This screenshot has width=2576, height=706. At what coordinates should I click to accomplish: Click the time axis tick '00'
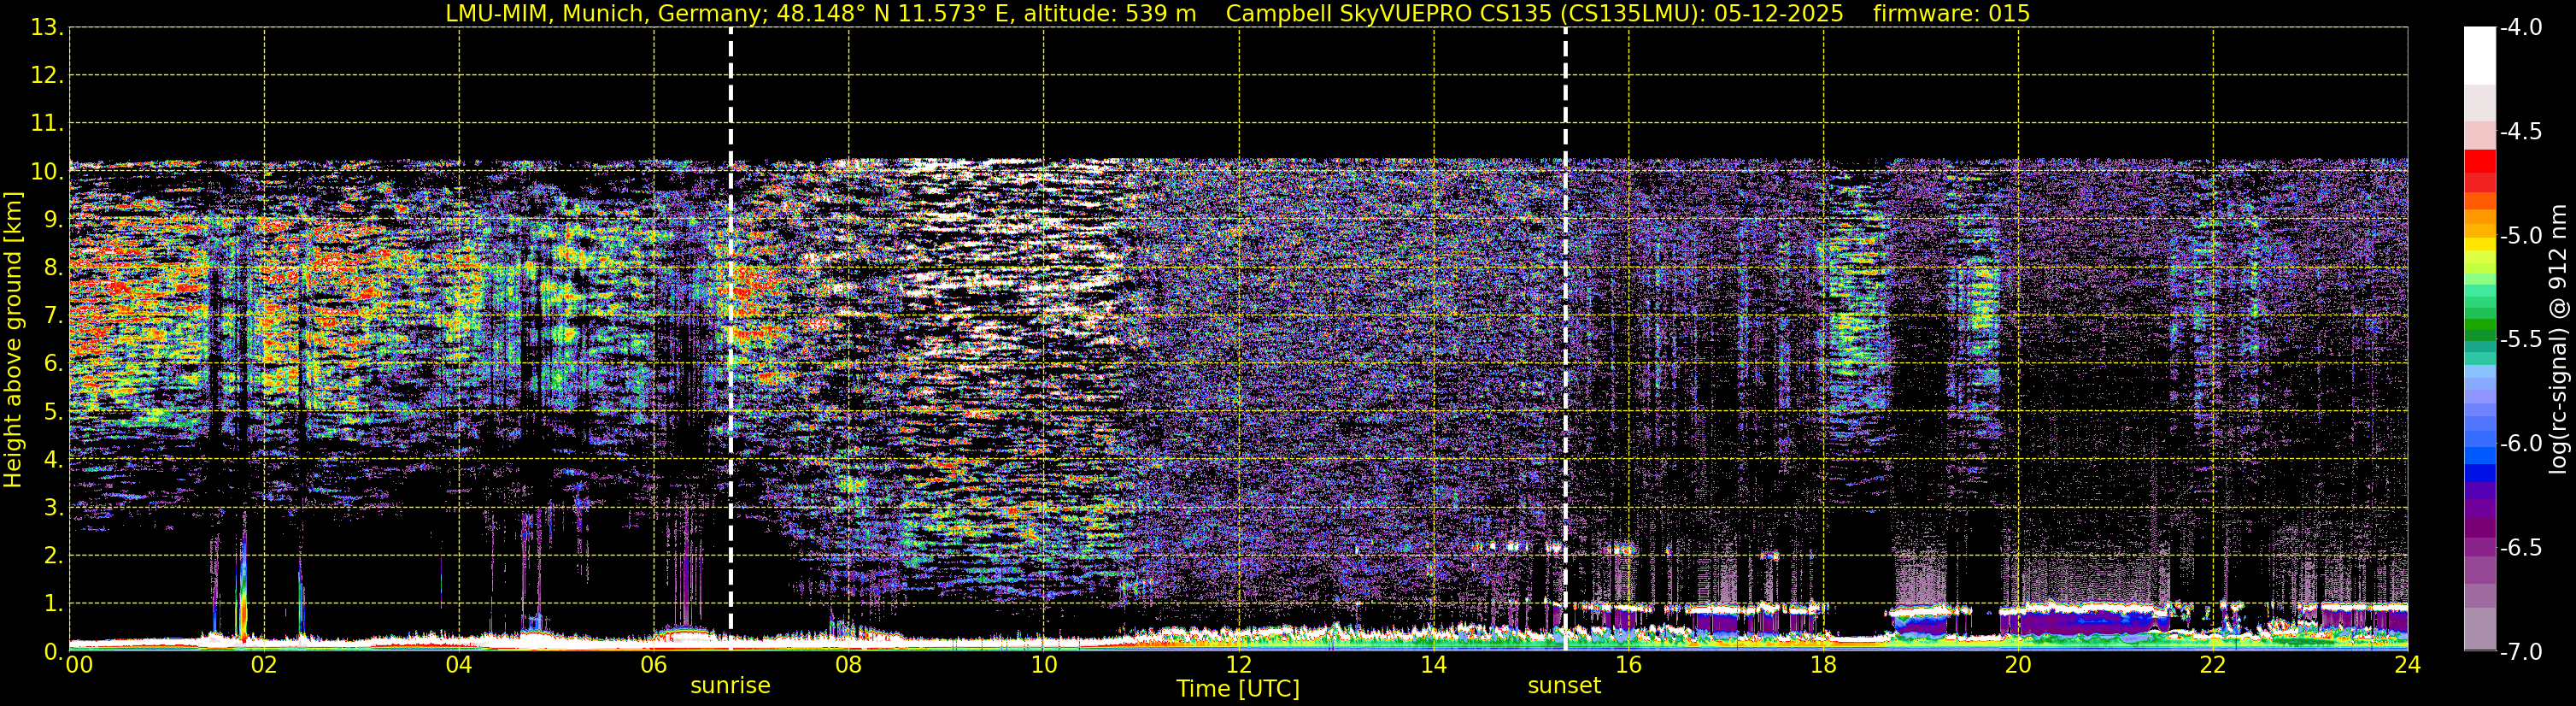point(78,665)
